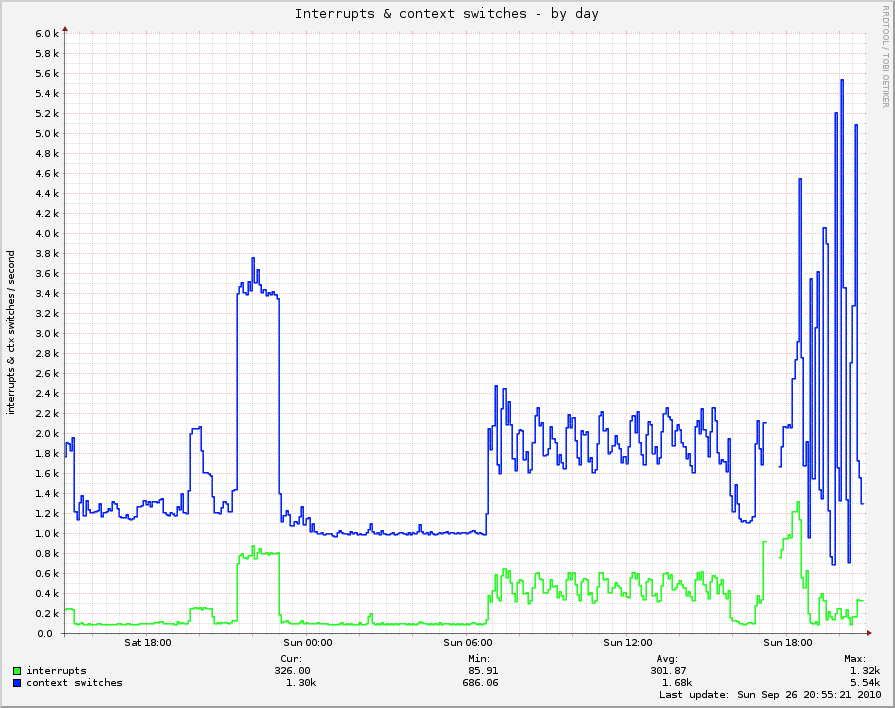Select interrupts minimum value 85.91
The image size is (895, 708).
[483, 671]
